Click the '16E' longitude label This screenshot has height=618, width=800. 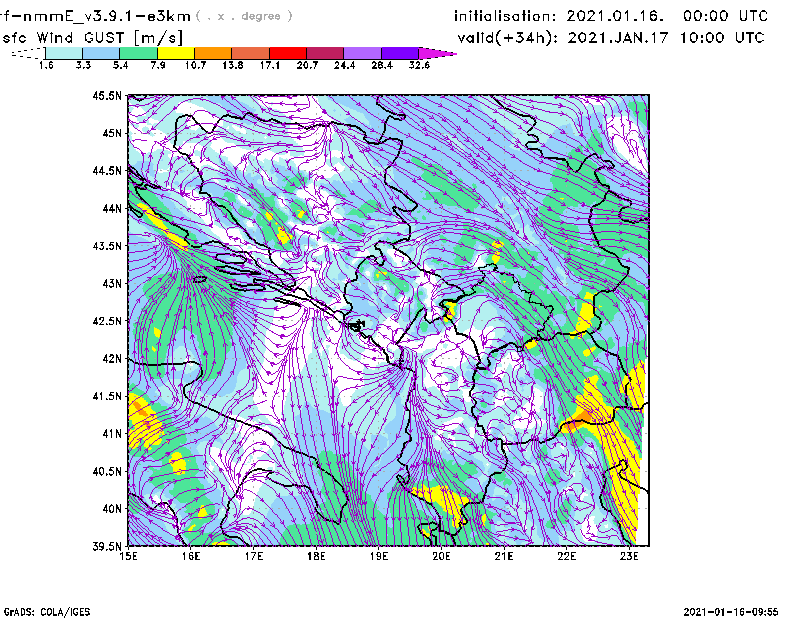[191, 556]
